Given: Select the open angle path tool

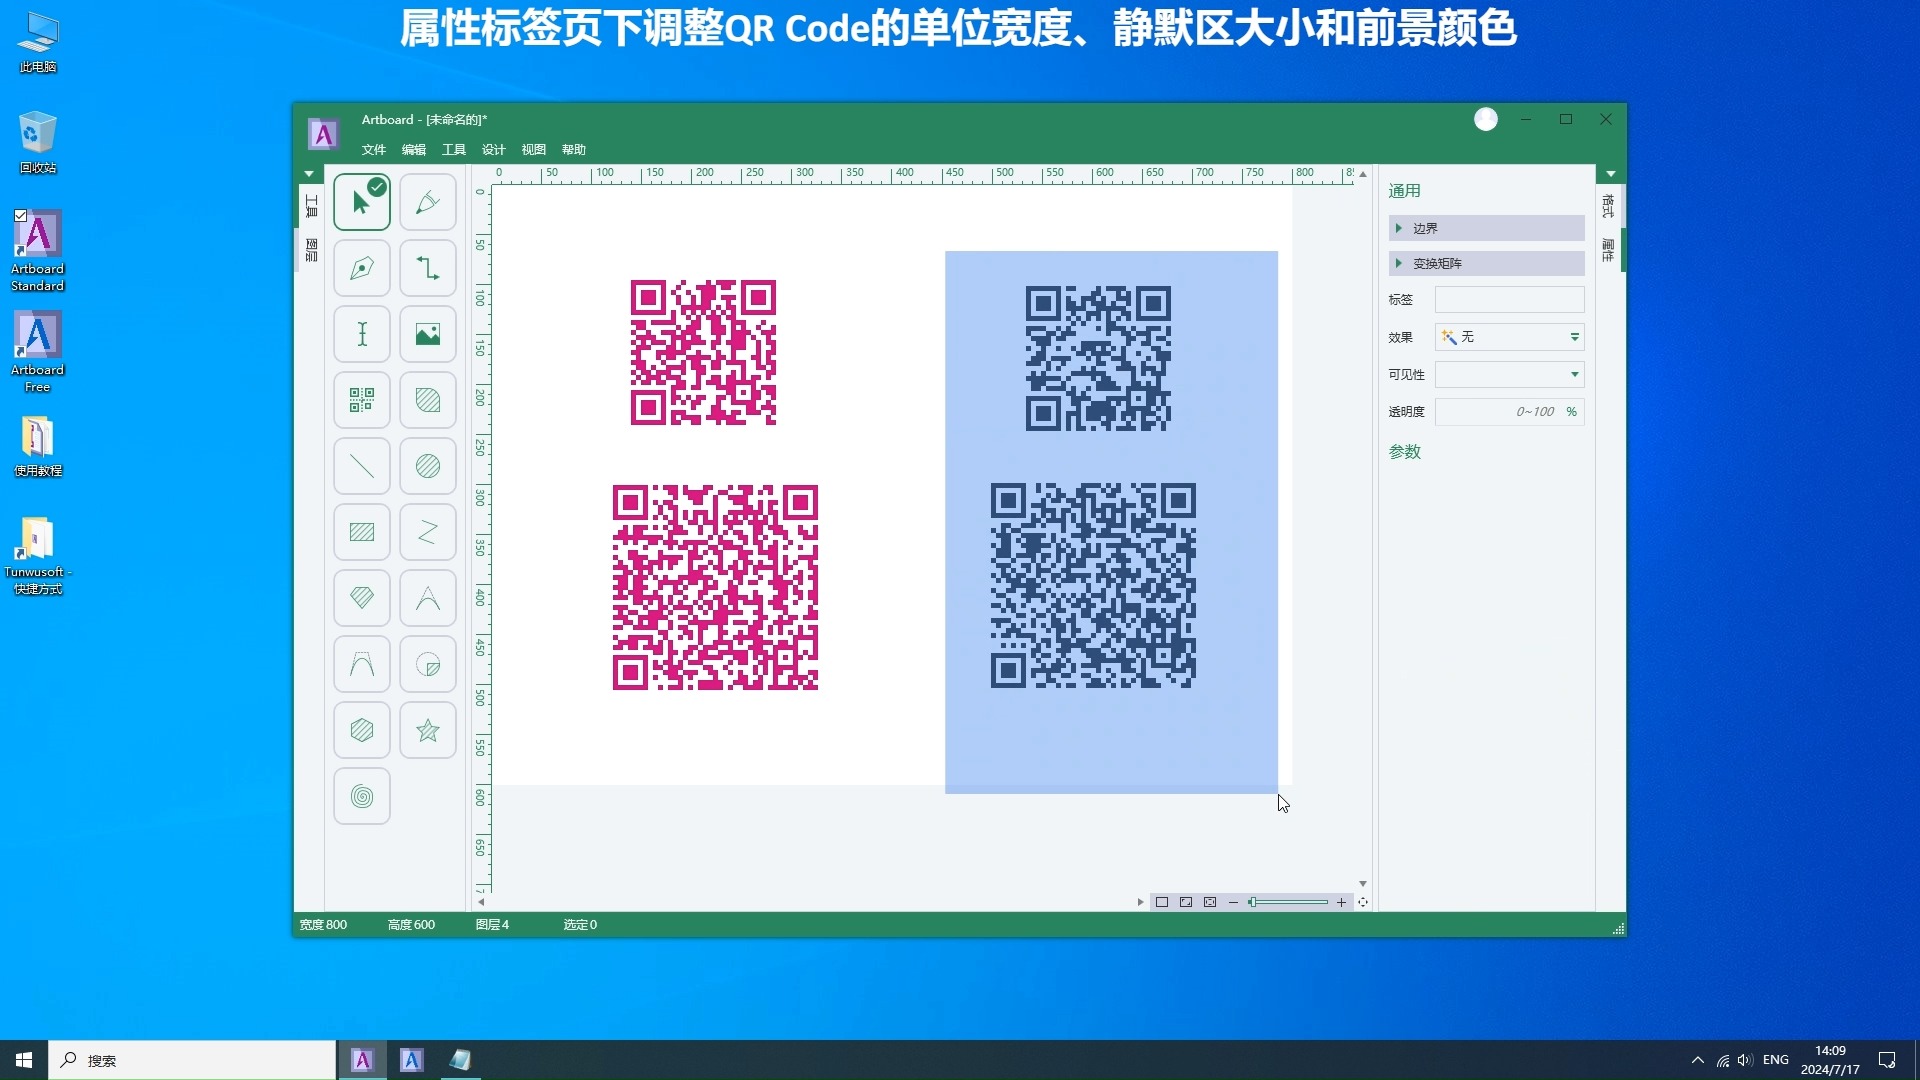Looking at the screenshot, I should [x=428, y=598].
